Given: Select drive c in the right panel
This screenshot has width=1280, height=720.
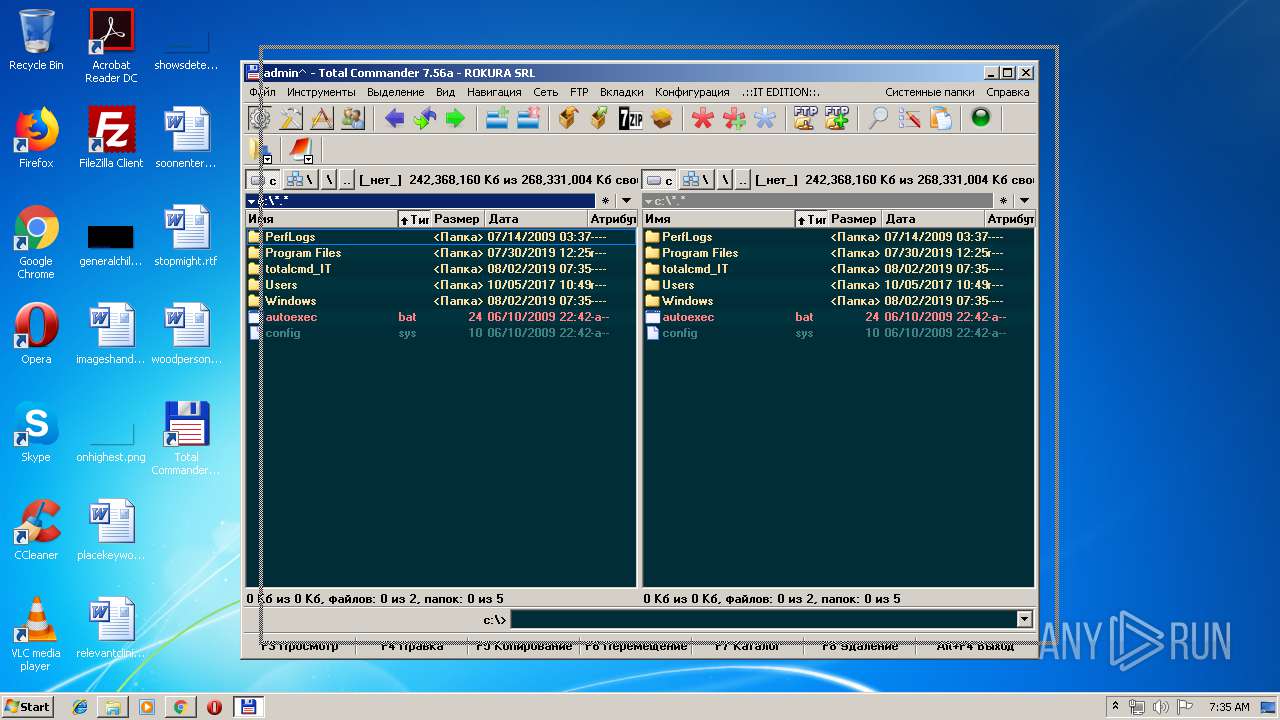Looking at the screenshot, I should (661, 180).
